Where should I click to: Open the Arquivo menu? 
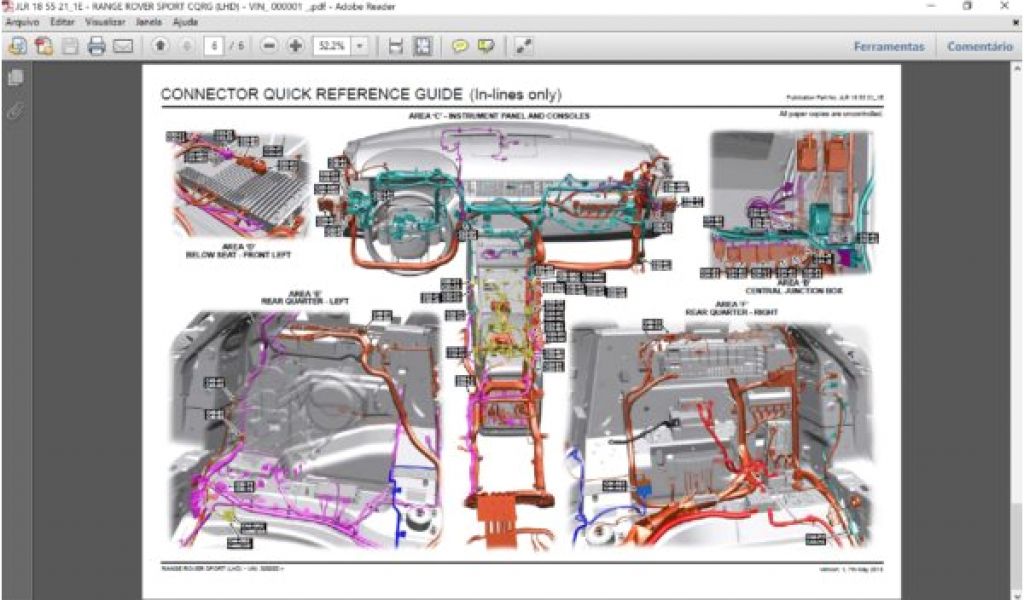[x=22, y=21]
